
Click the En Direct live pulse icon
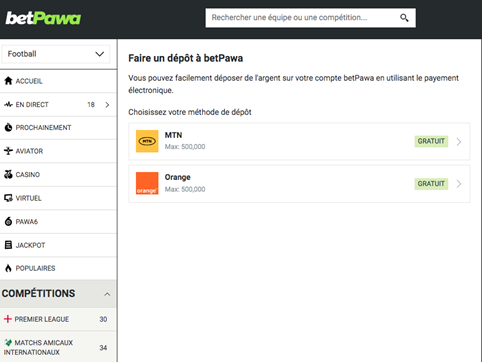(x=8, y=104)
